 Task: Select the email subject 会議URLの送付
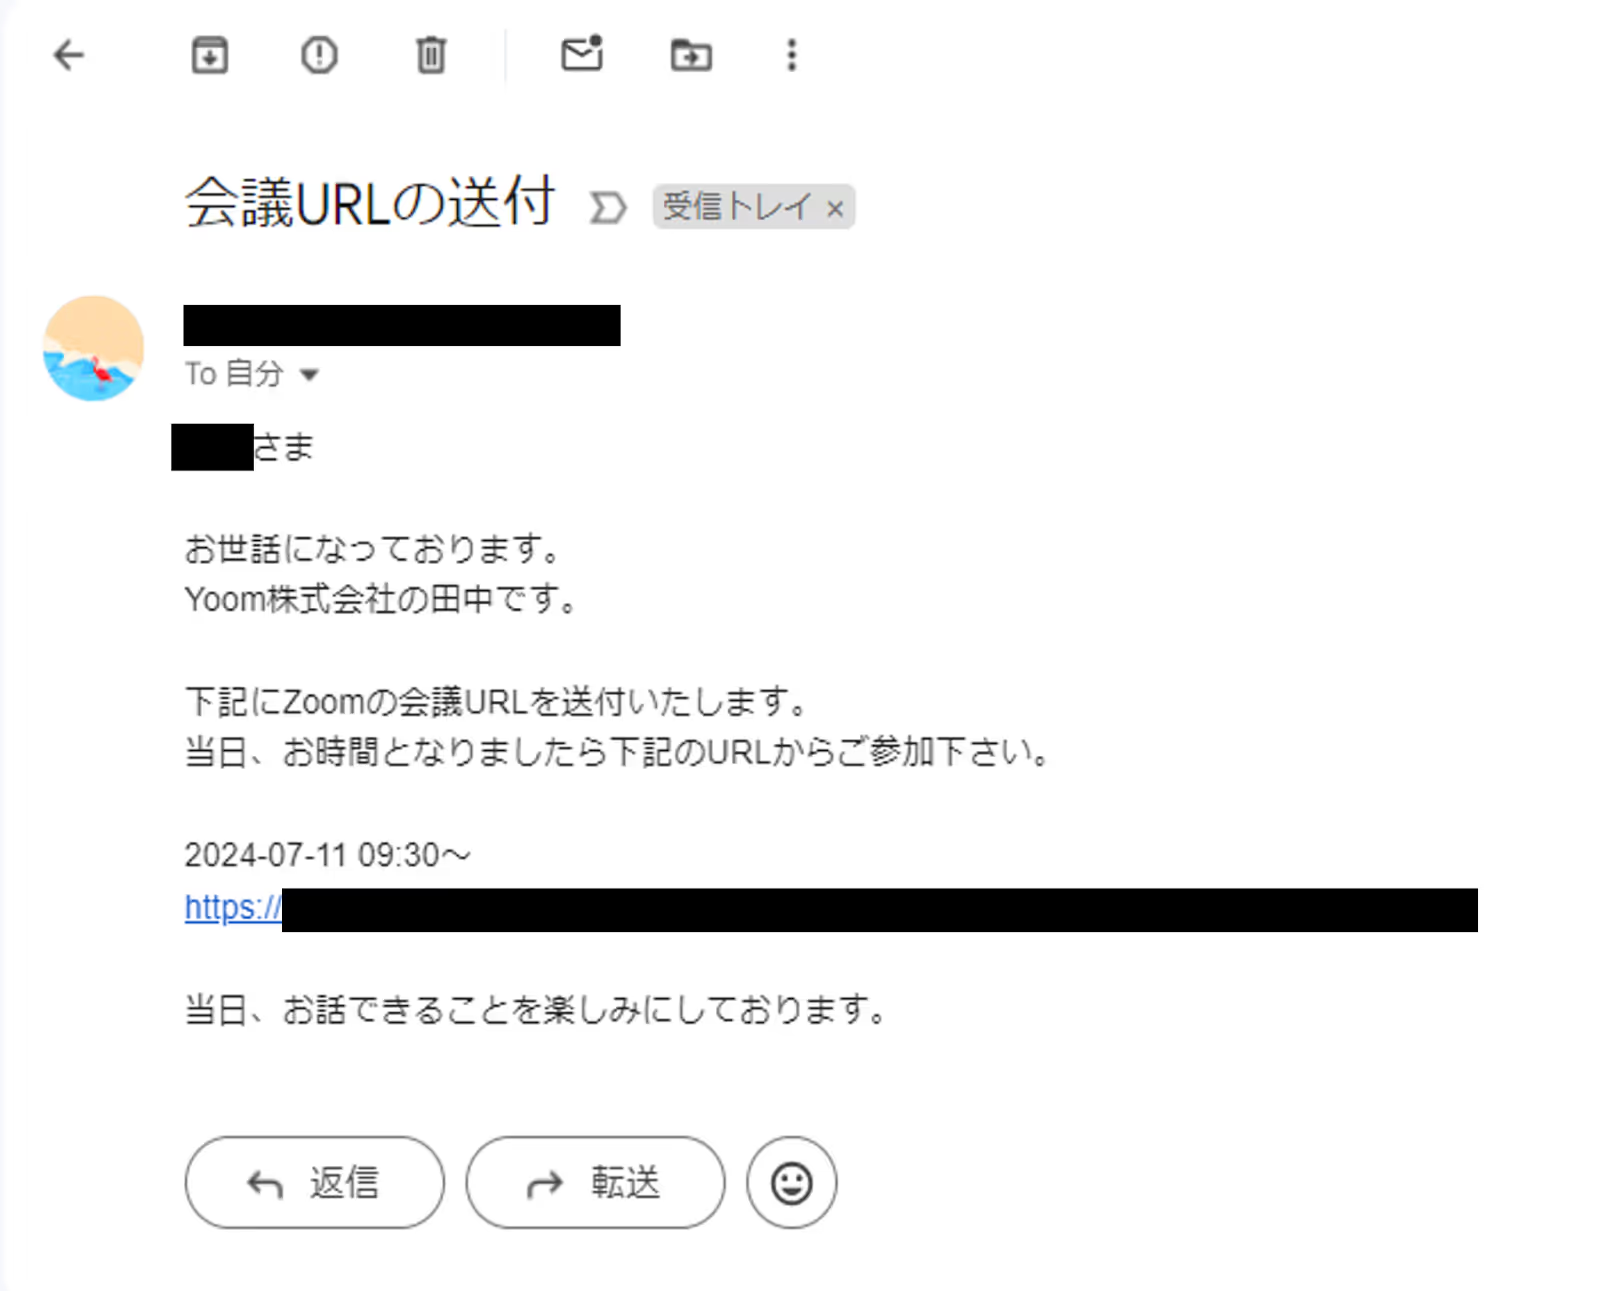(370, 204)
